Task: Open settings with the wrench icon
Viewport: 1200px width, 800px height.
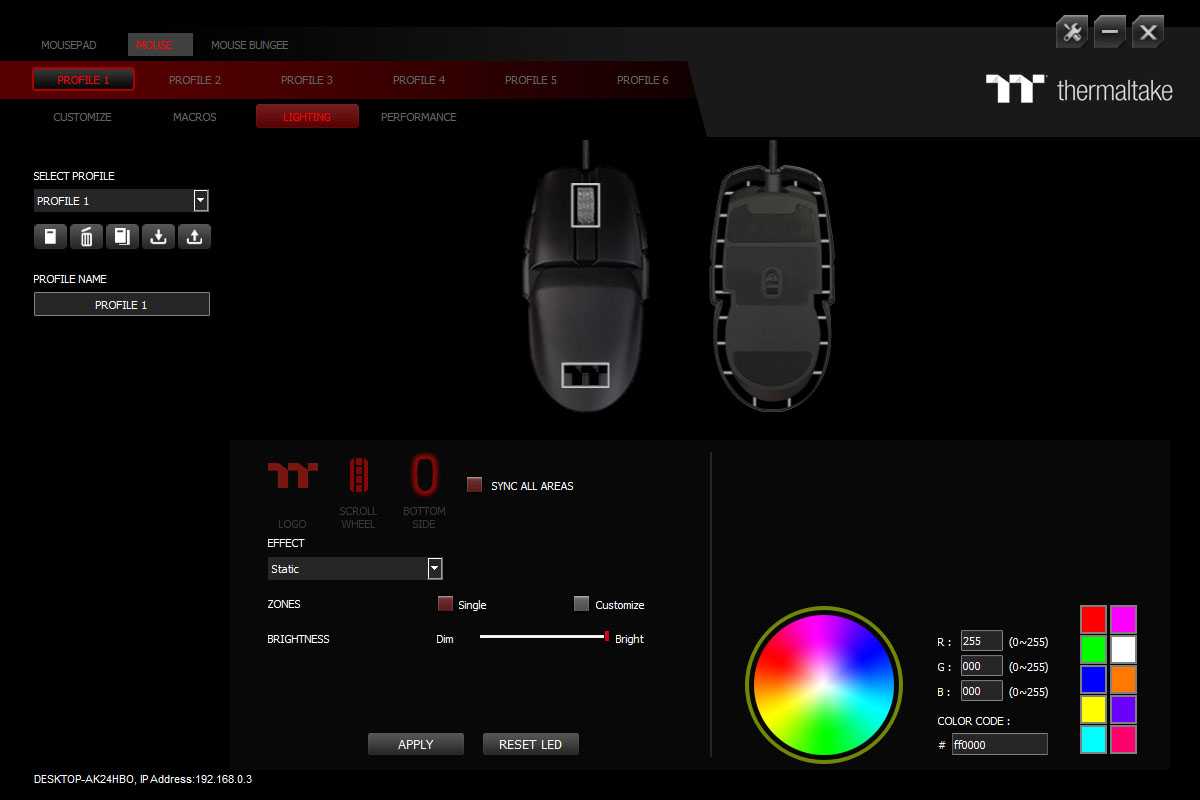Action: (x=1072, y=32)
